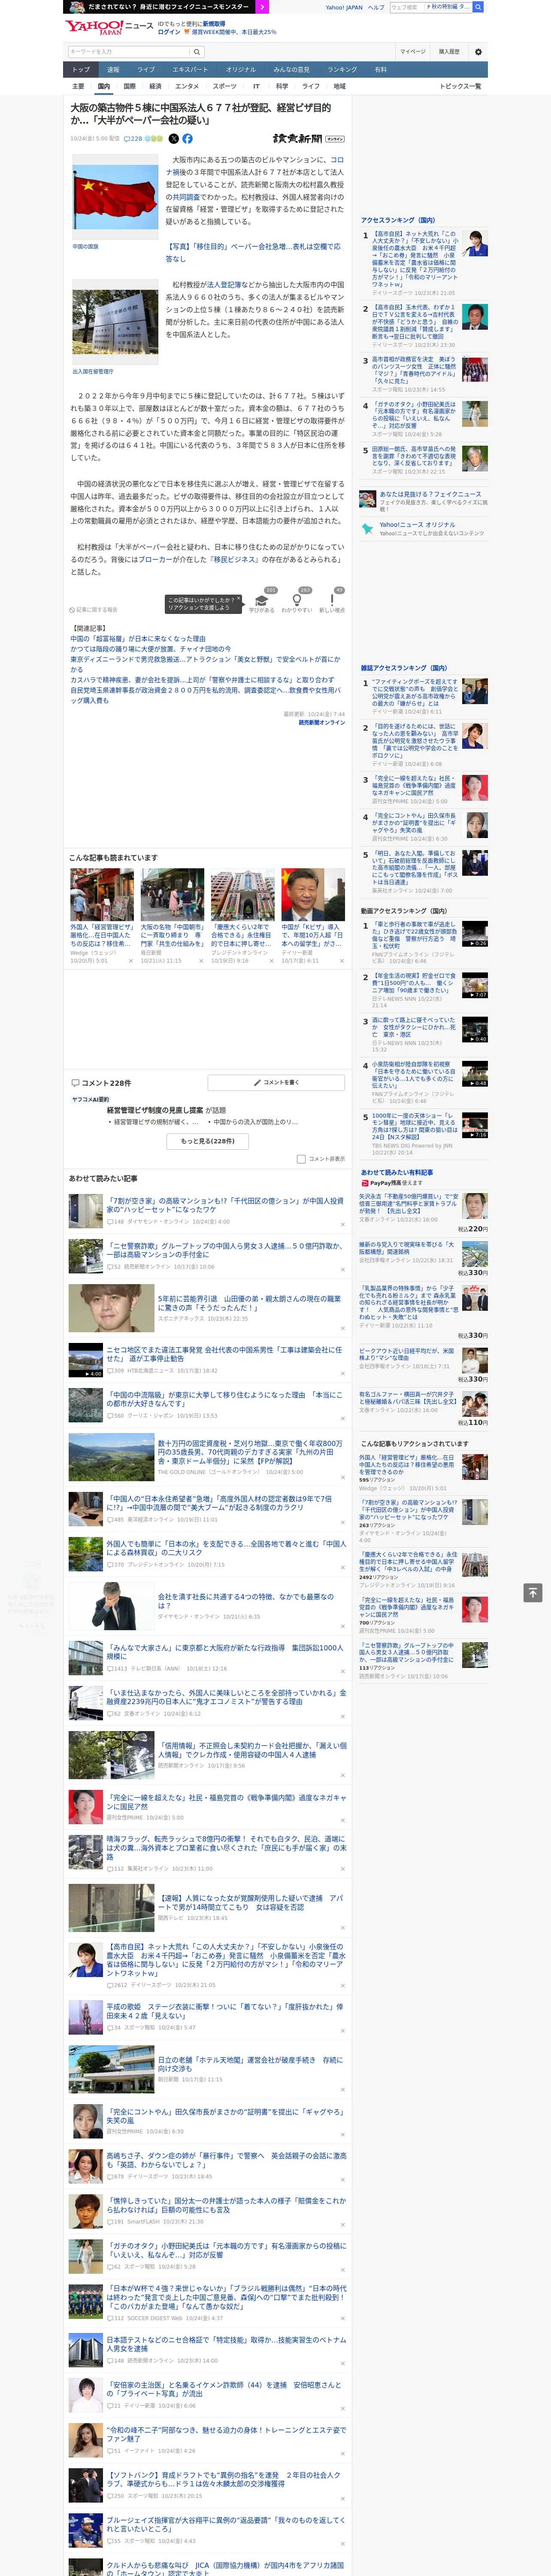This screenshot has width=551, height=2576.
Task: Select the ライブ navigation tab
Action: (x=146, y=70)
